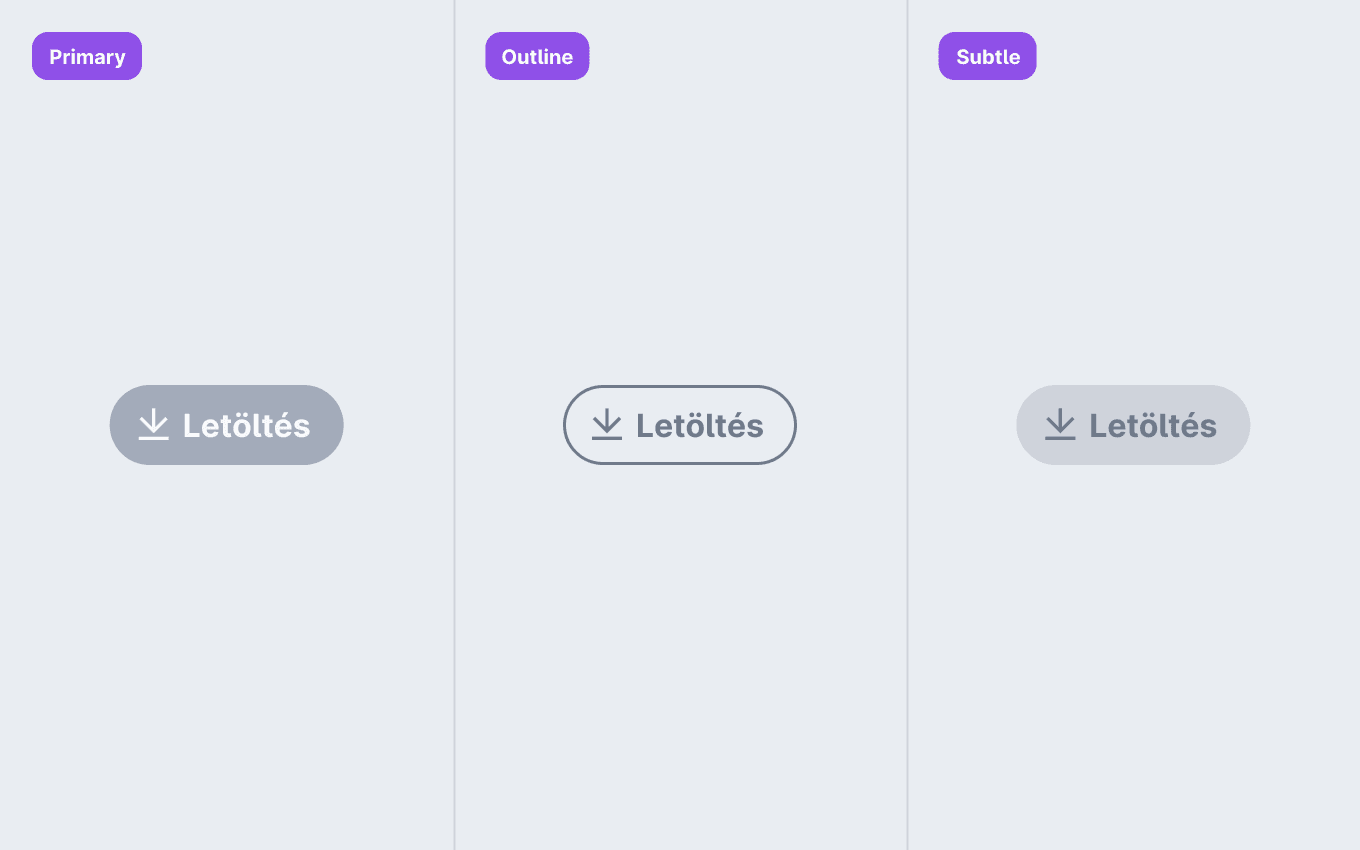Viewport: 1360px width, 850px height.
Task: Click blank area between Primary badge and its button
Action: coord(227,230)
